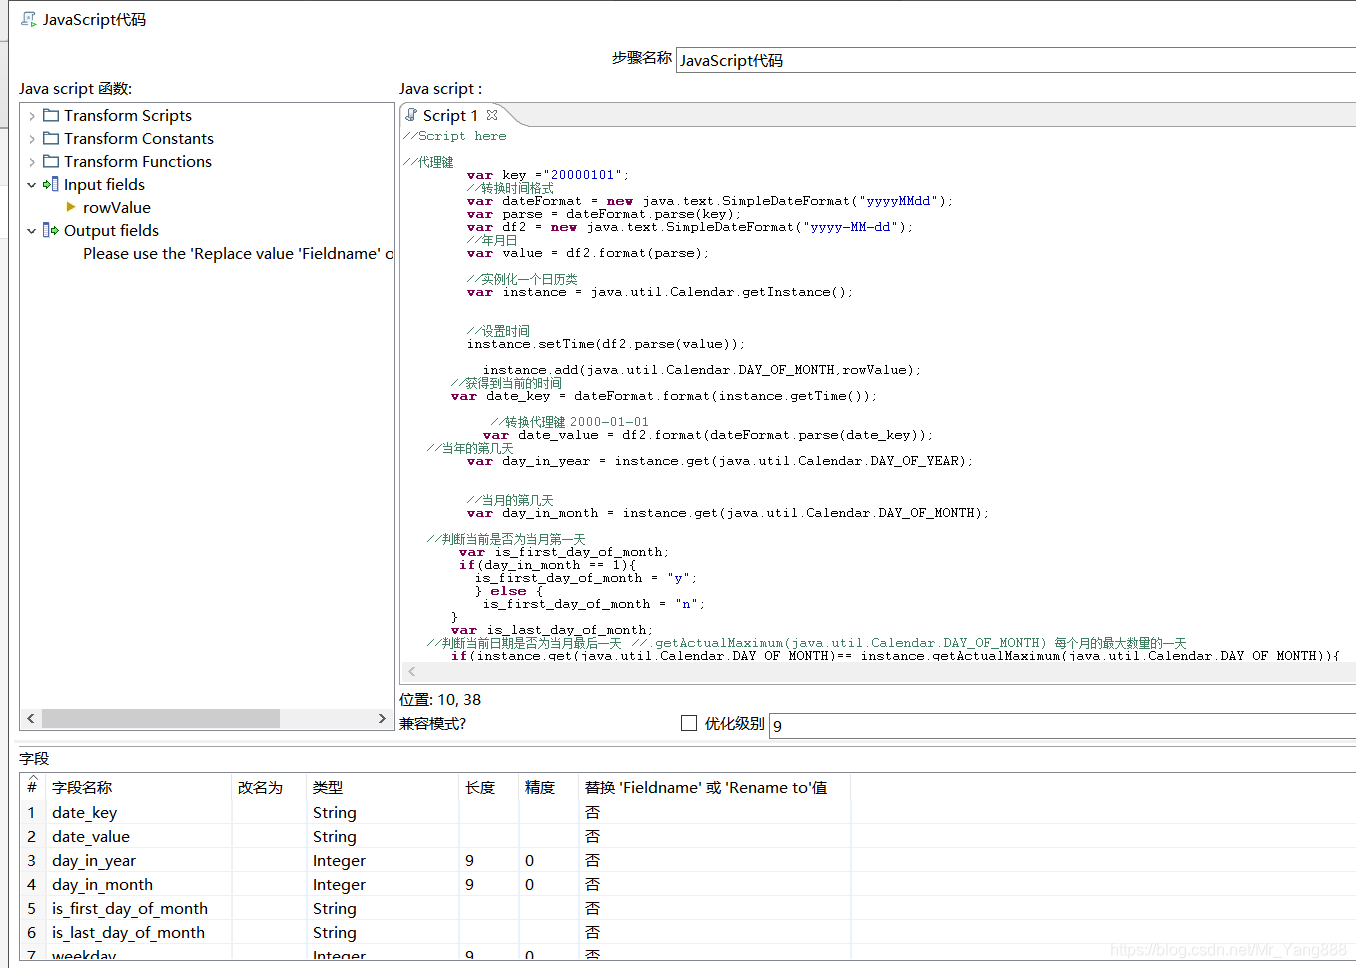Click the rowValue arrow icon

pos(71,207)
